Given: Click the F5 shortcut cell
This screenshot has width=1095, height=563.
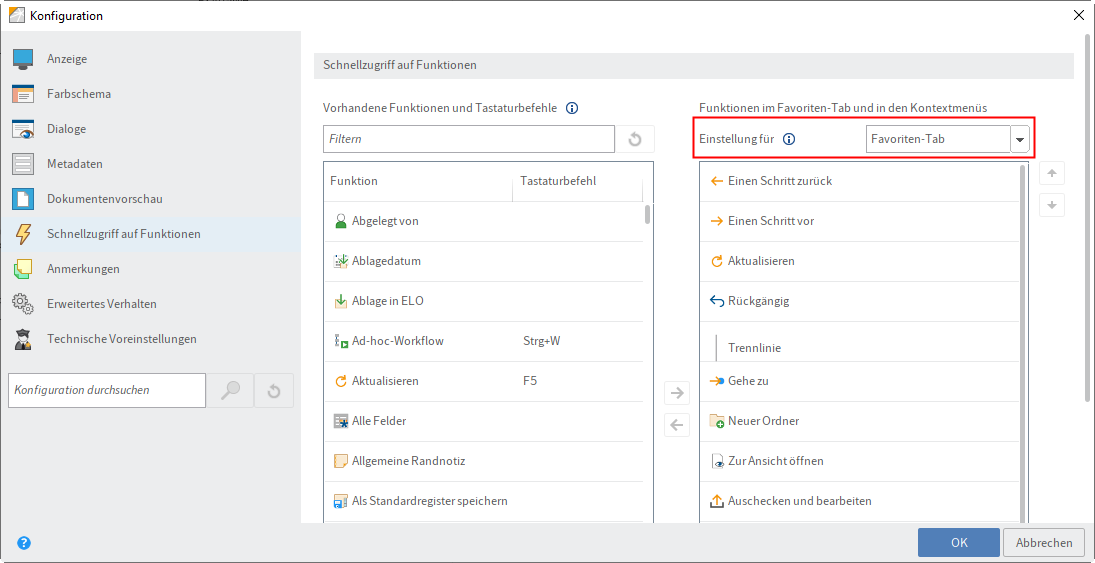Looking at the screenshot, I should coord(530,381).
